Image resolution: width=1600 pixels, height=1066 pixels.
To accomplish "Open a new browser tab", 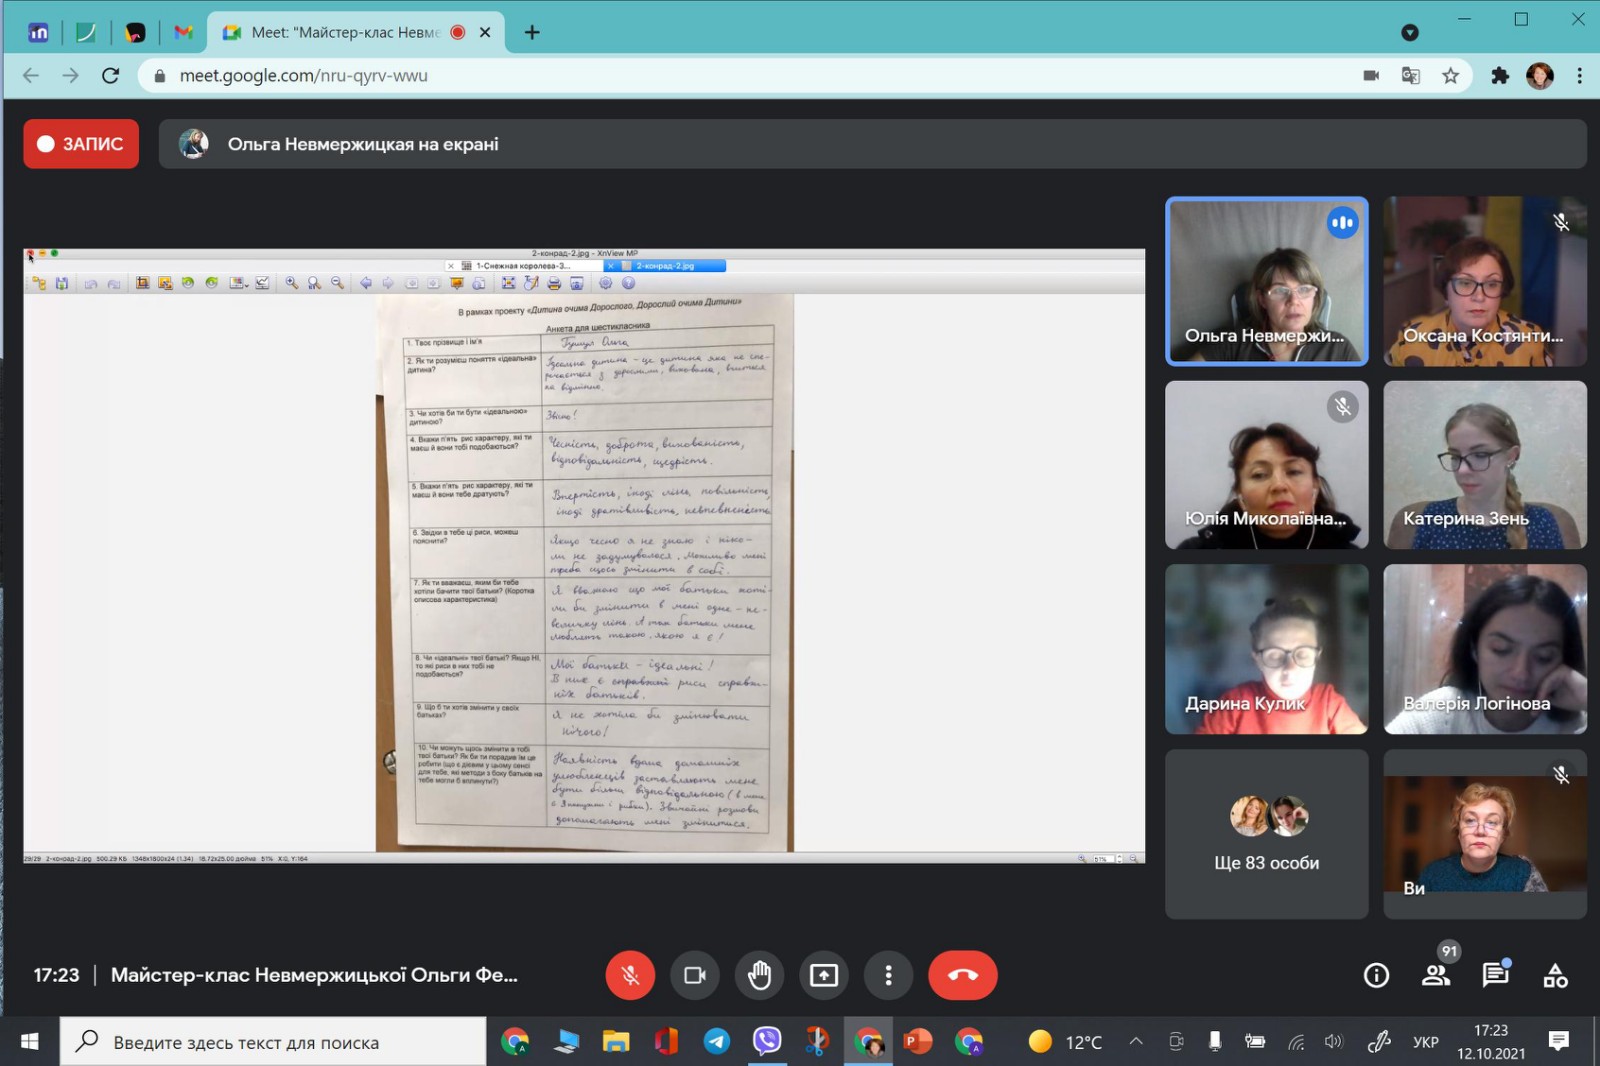I will point(532,33).
